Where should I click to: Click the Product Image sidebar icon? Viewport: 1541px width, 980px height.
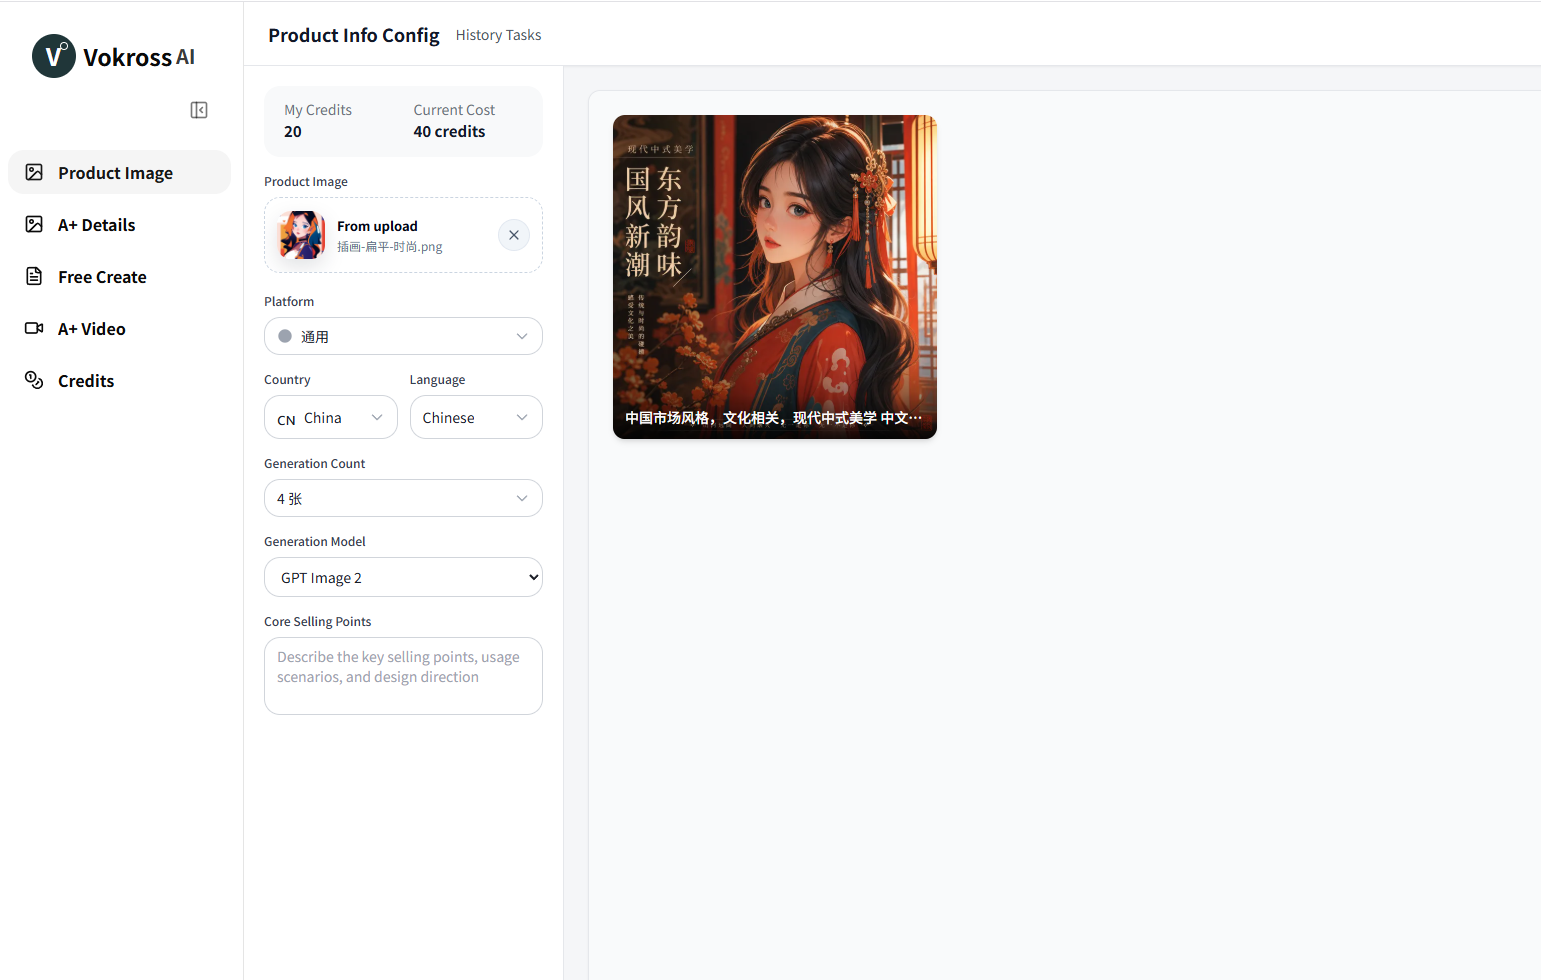click(34, 172)
